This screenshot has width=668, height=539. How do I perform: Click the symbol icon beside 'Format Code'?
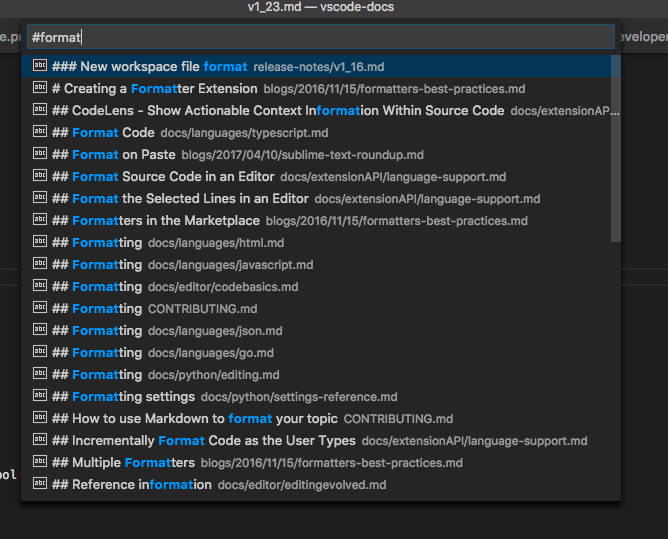[40, 132]
